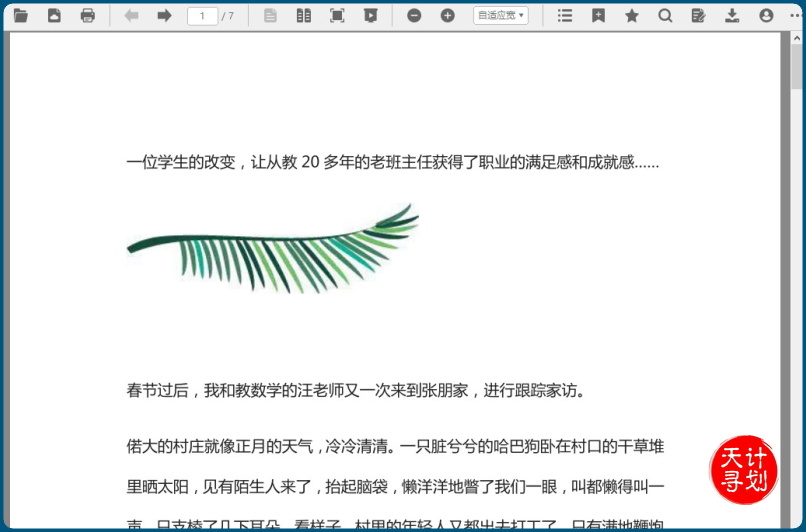
Task: Open the more options ellipsis menu
Action: (796, 15)
